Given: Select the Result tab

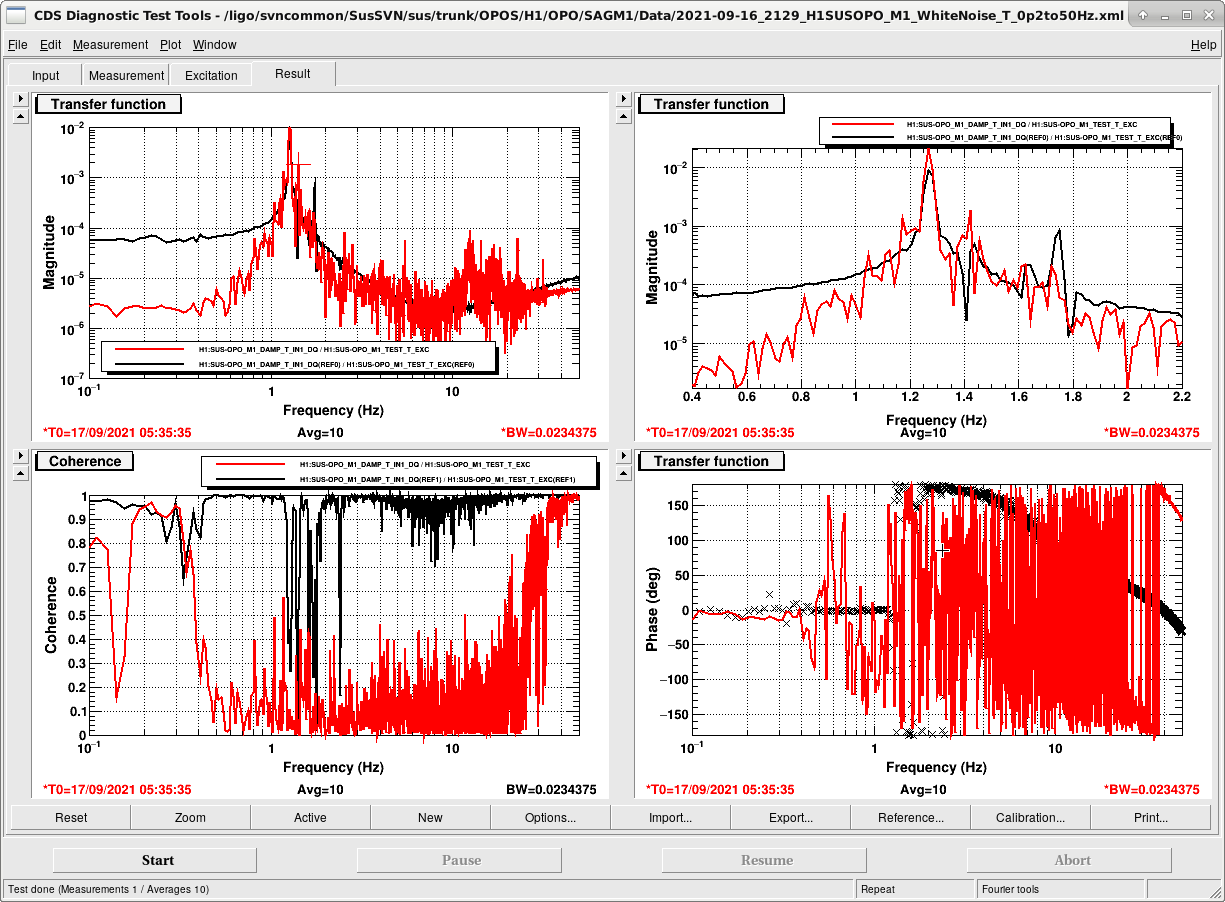Looking at the screenshot, I should coord(293,74).
